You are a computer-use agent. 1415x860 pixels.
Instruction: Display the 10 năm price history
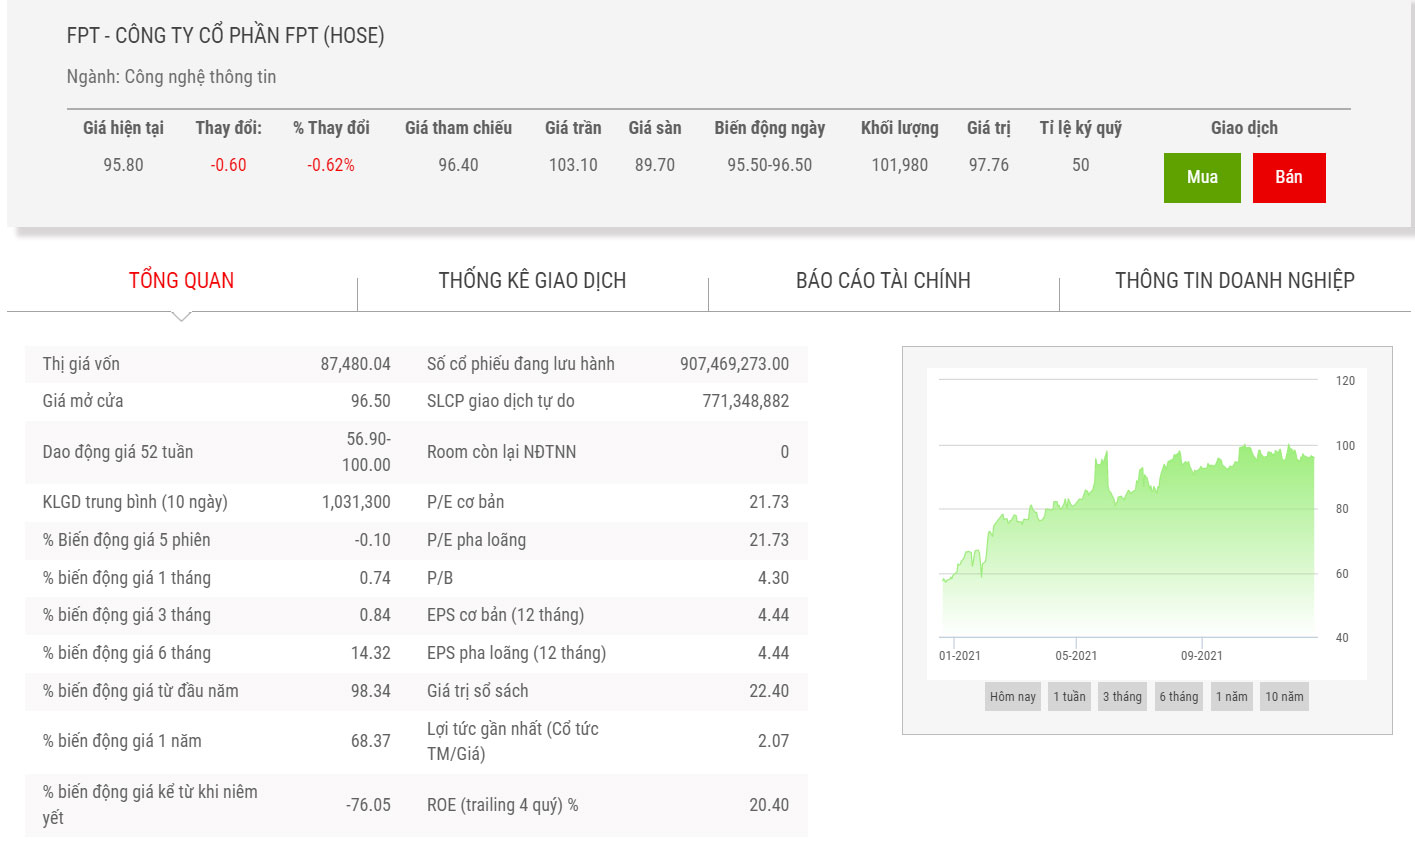pyautogui.click(x=1284, y=697)
